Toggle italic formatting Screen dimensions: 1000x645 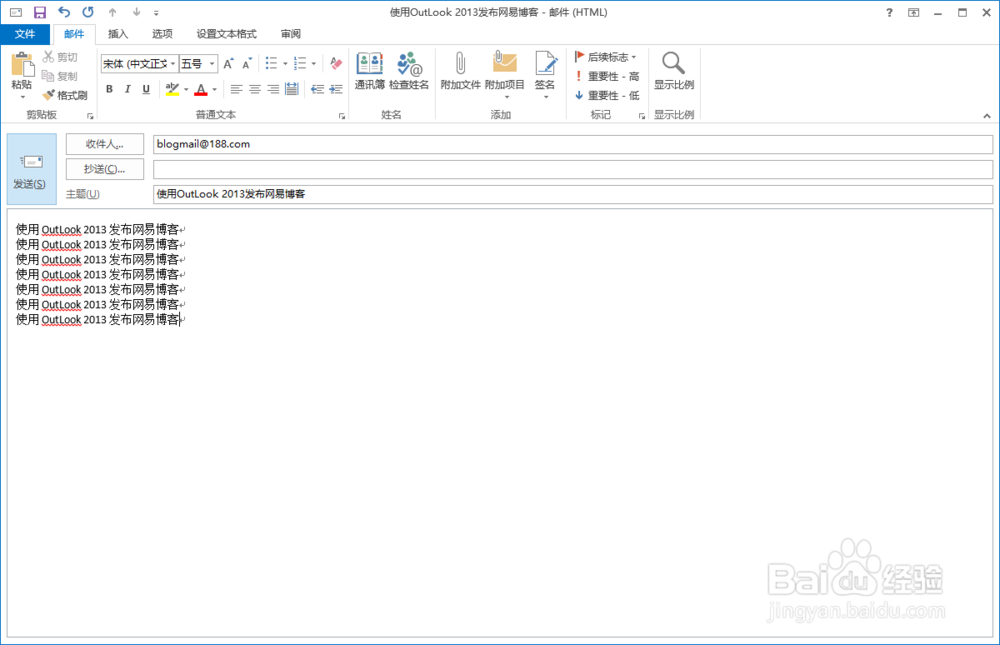(x=128, y=89)
